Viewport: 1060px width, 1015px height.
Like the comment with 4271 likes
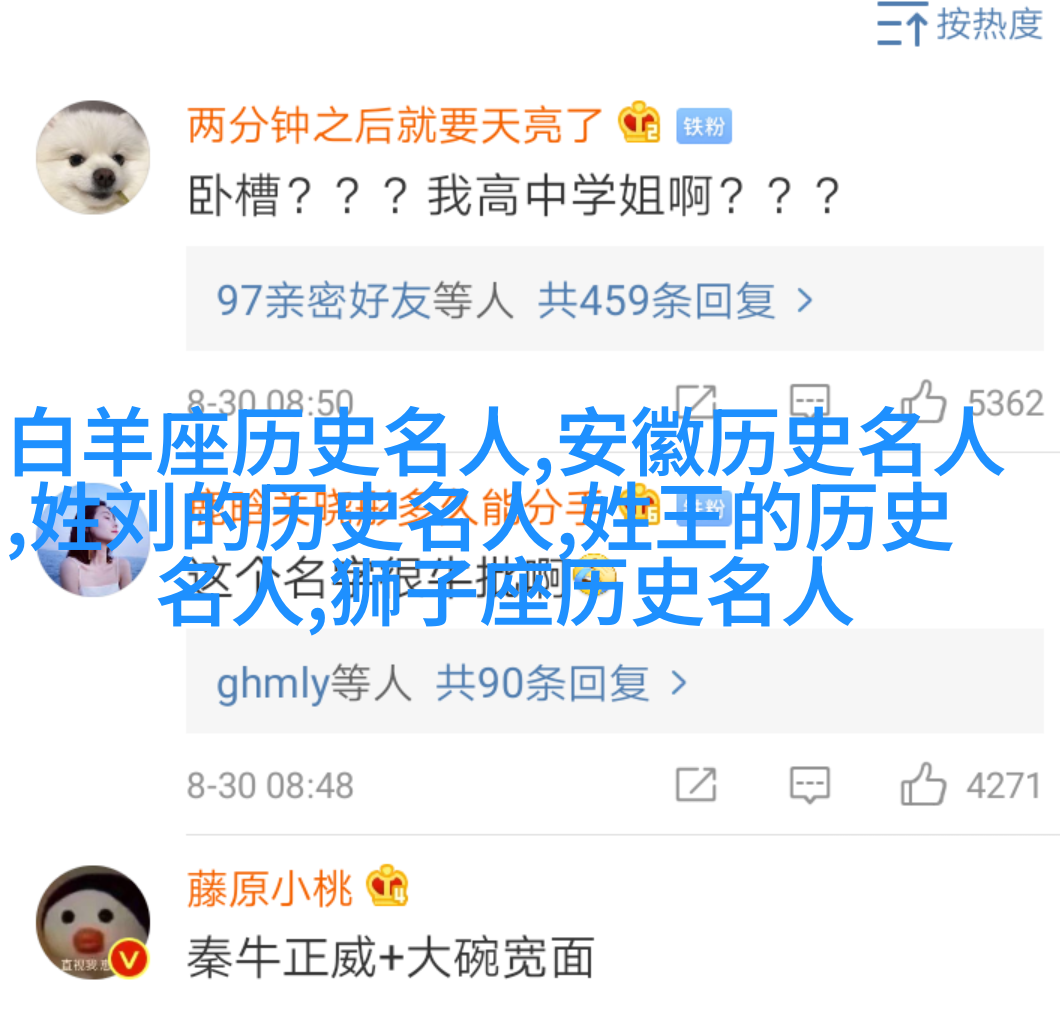[x=923, y=784]
